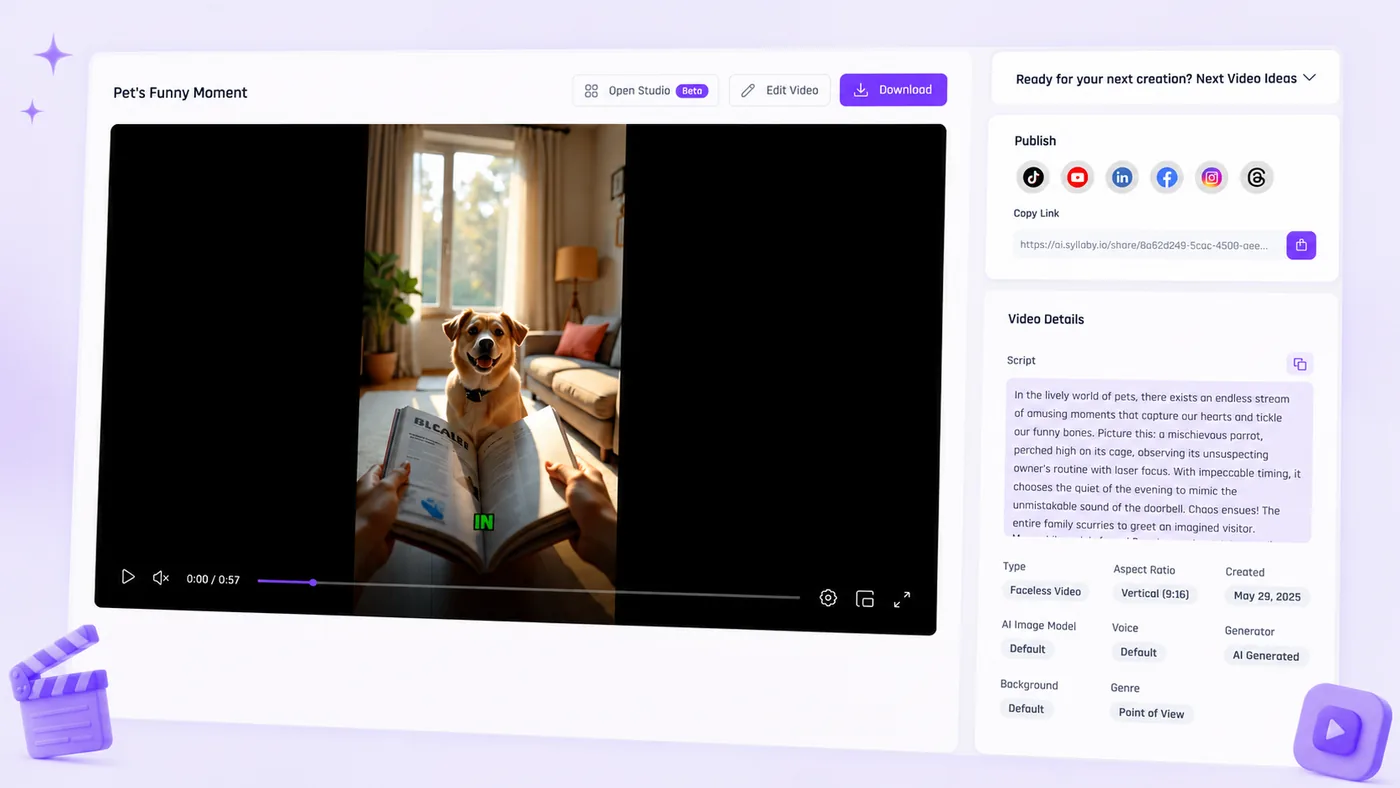
Task: Click the May 29, 2025 created date
Action: point(1267,596)
